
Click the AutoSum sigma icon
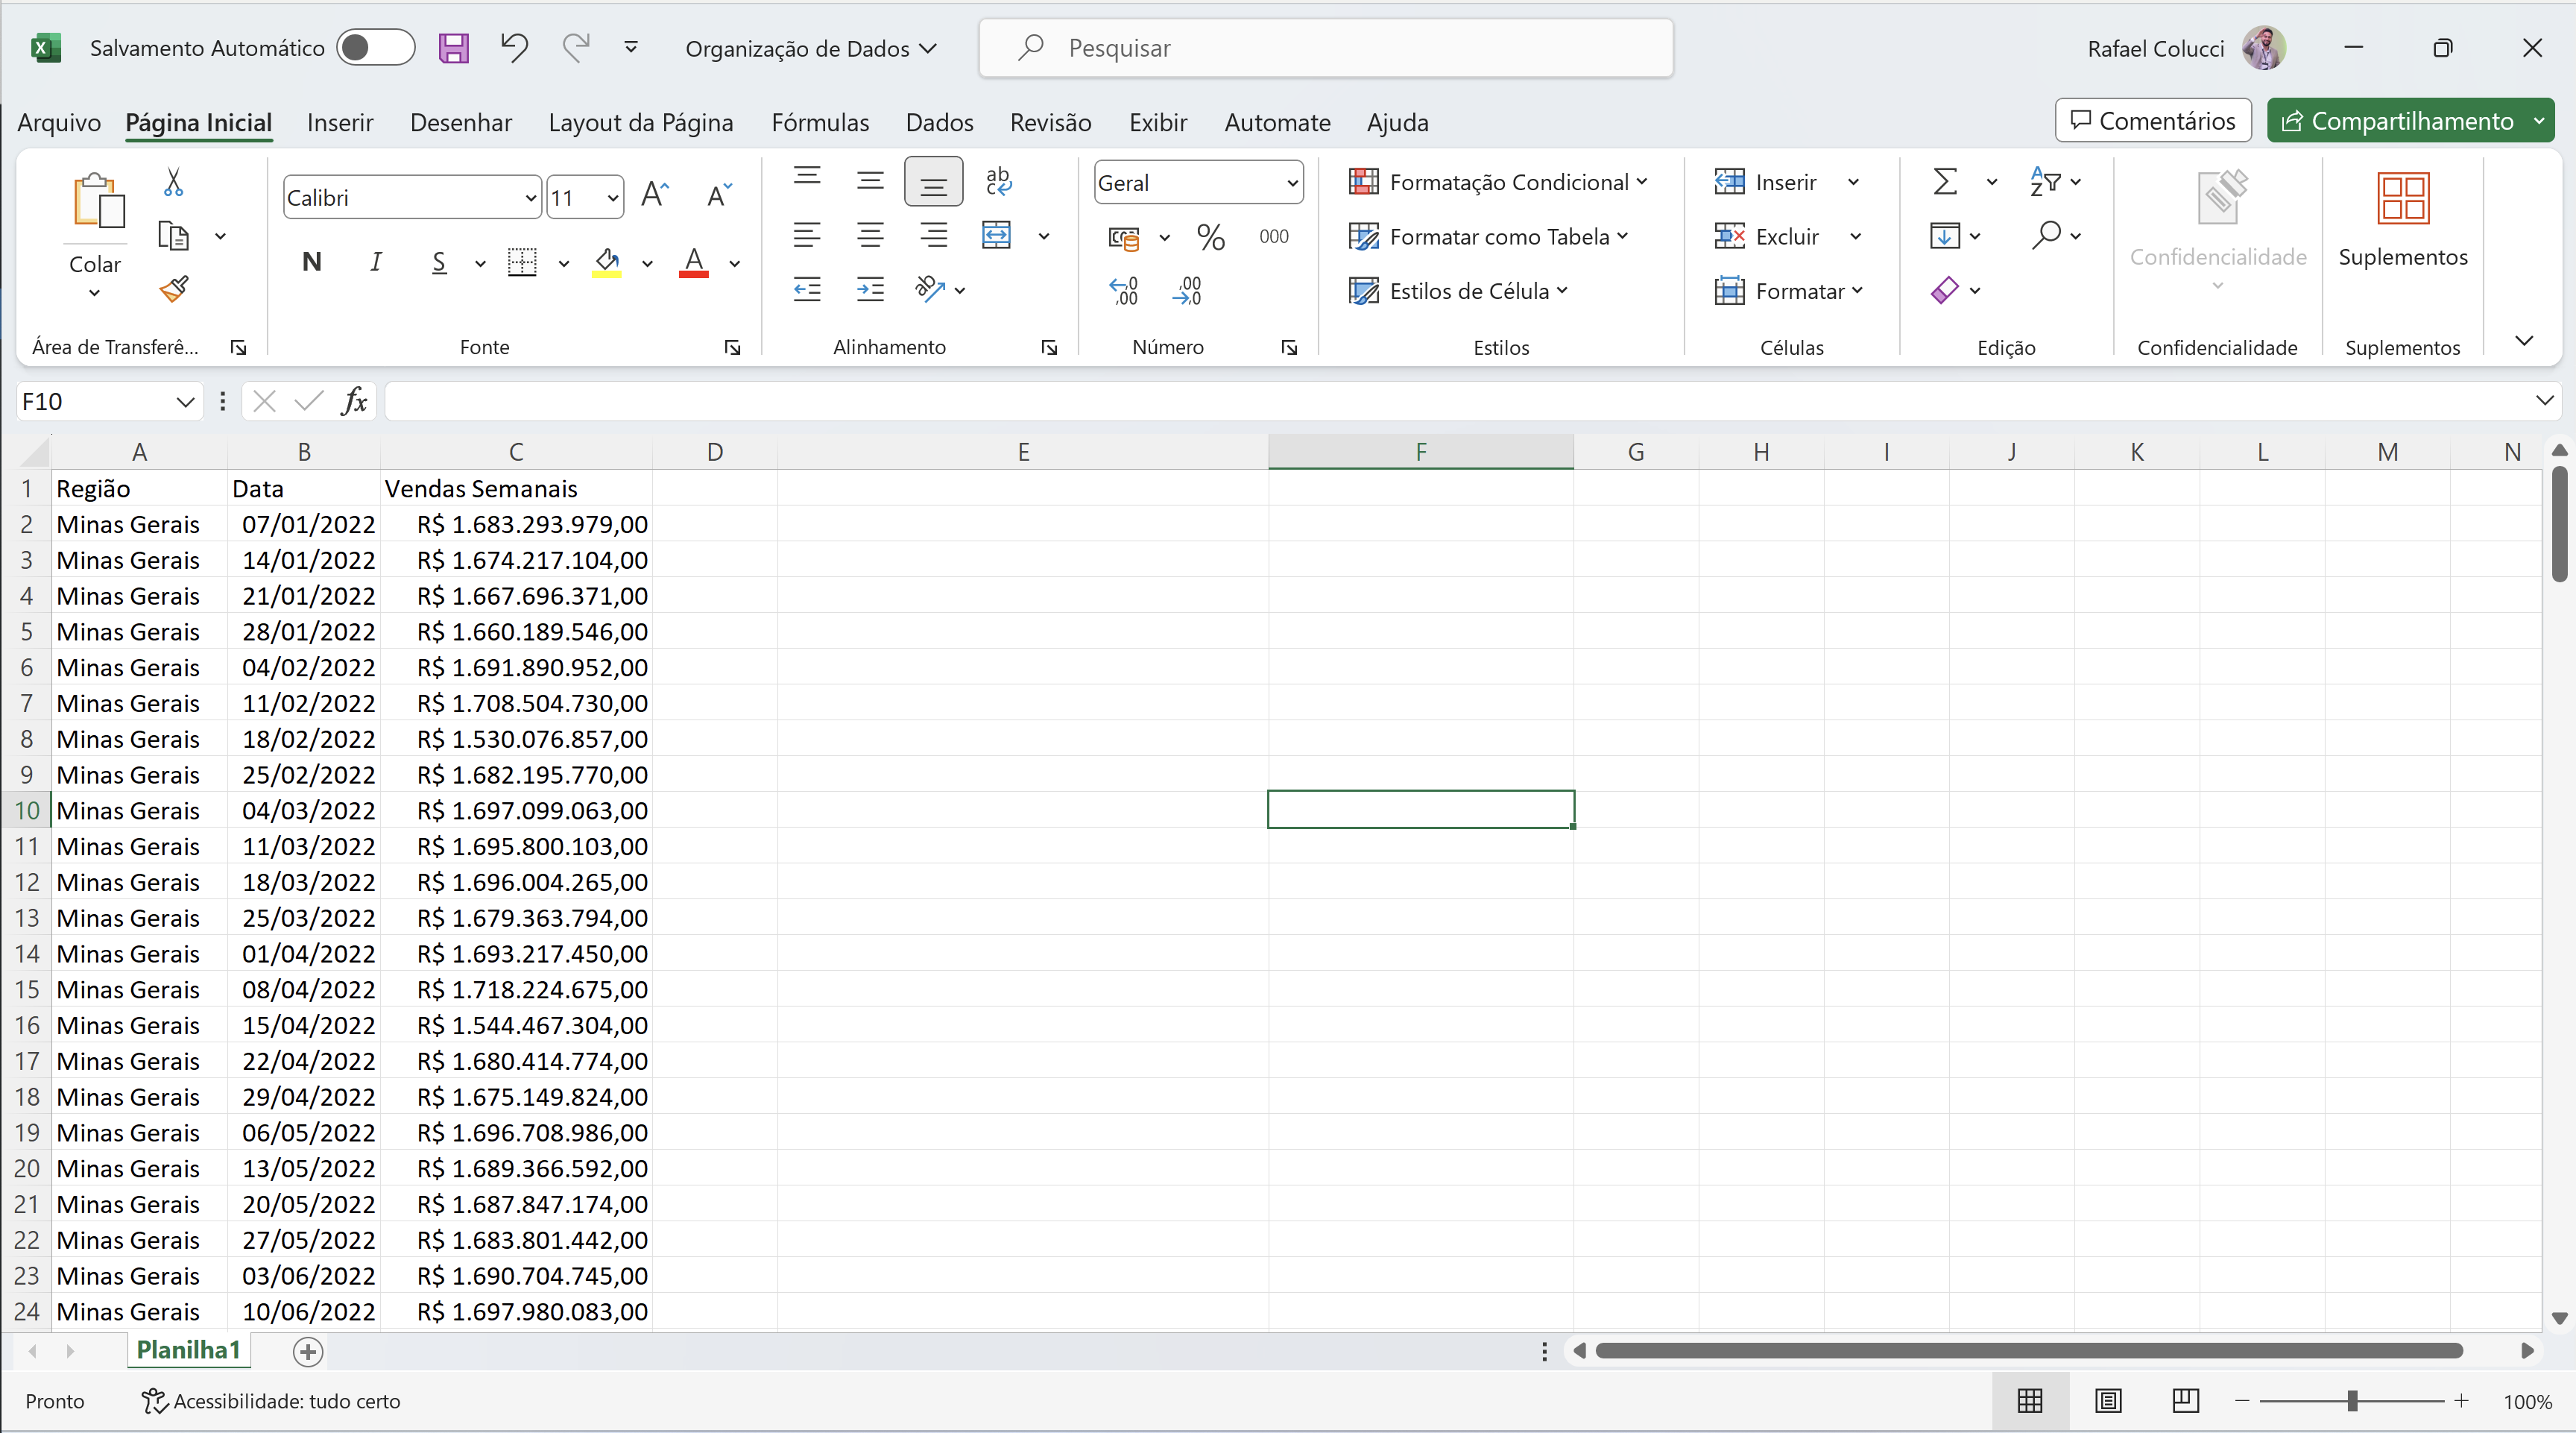click(x=1944, y=182)
